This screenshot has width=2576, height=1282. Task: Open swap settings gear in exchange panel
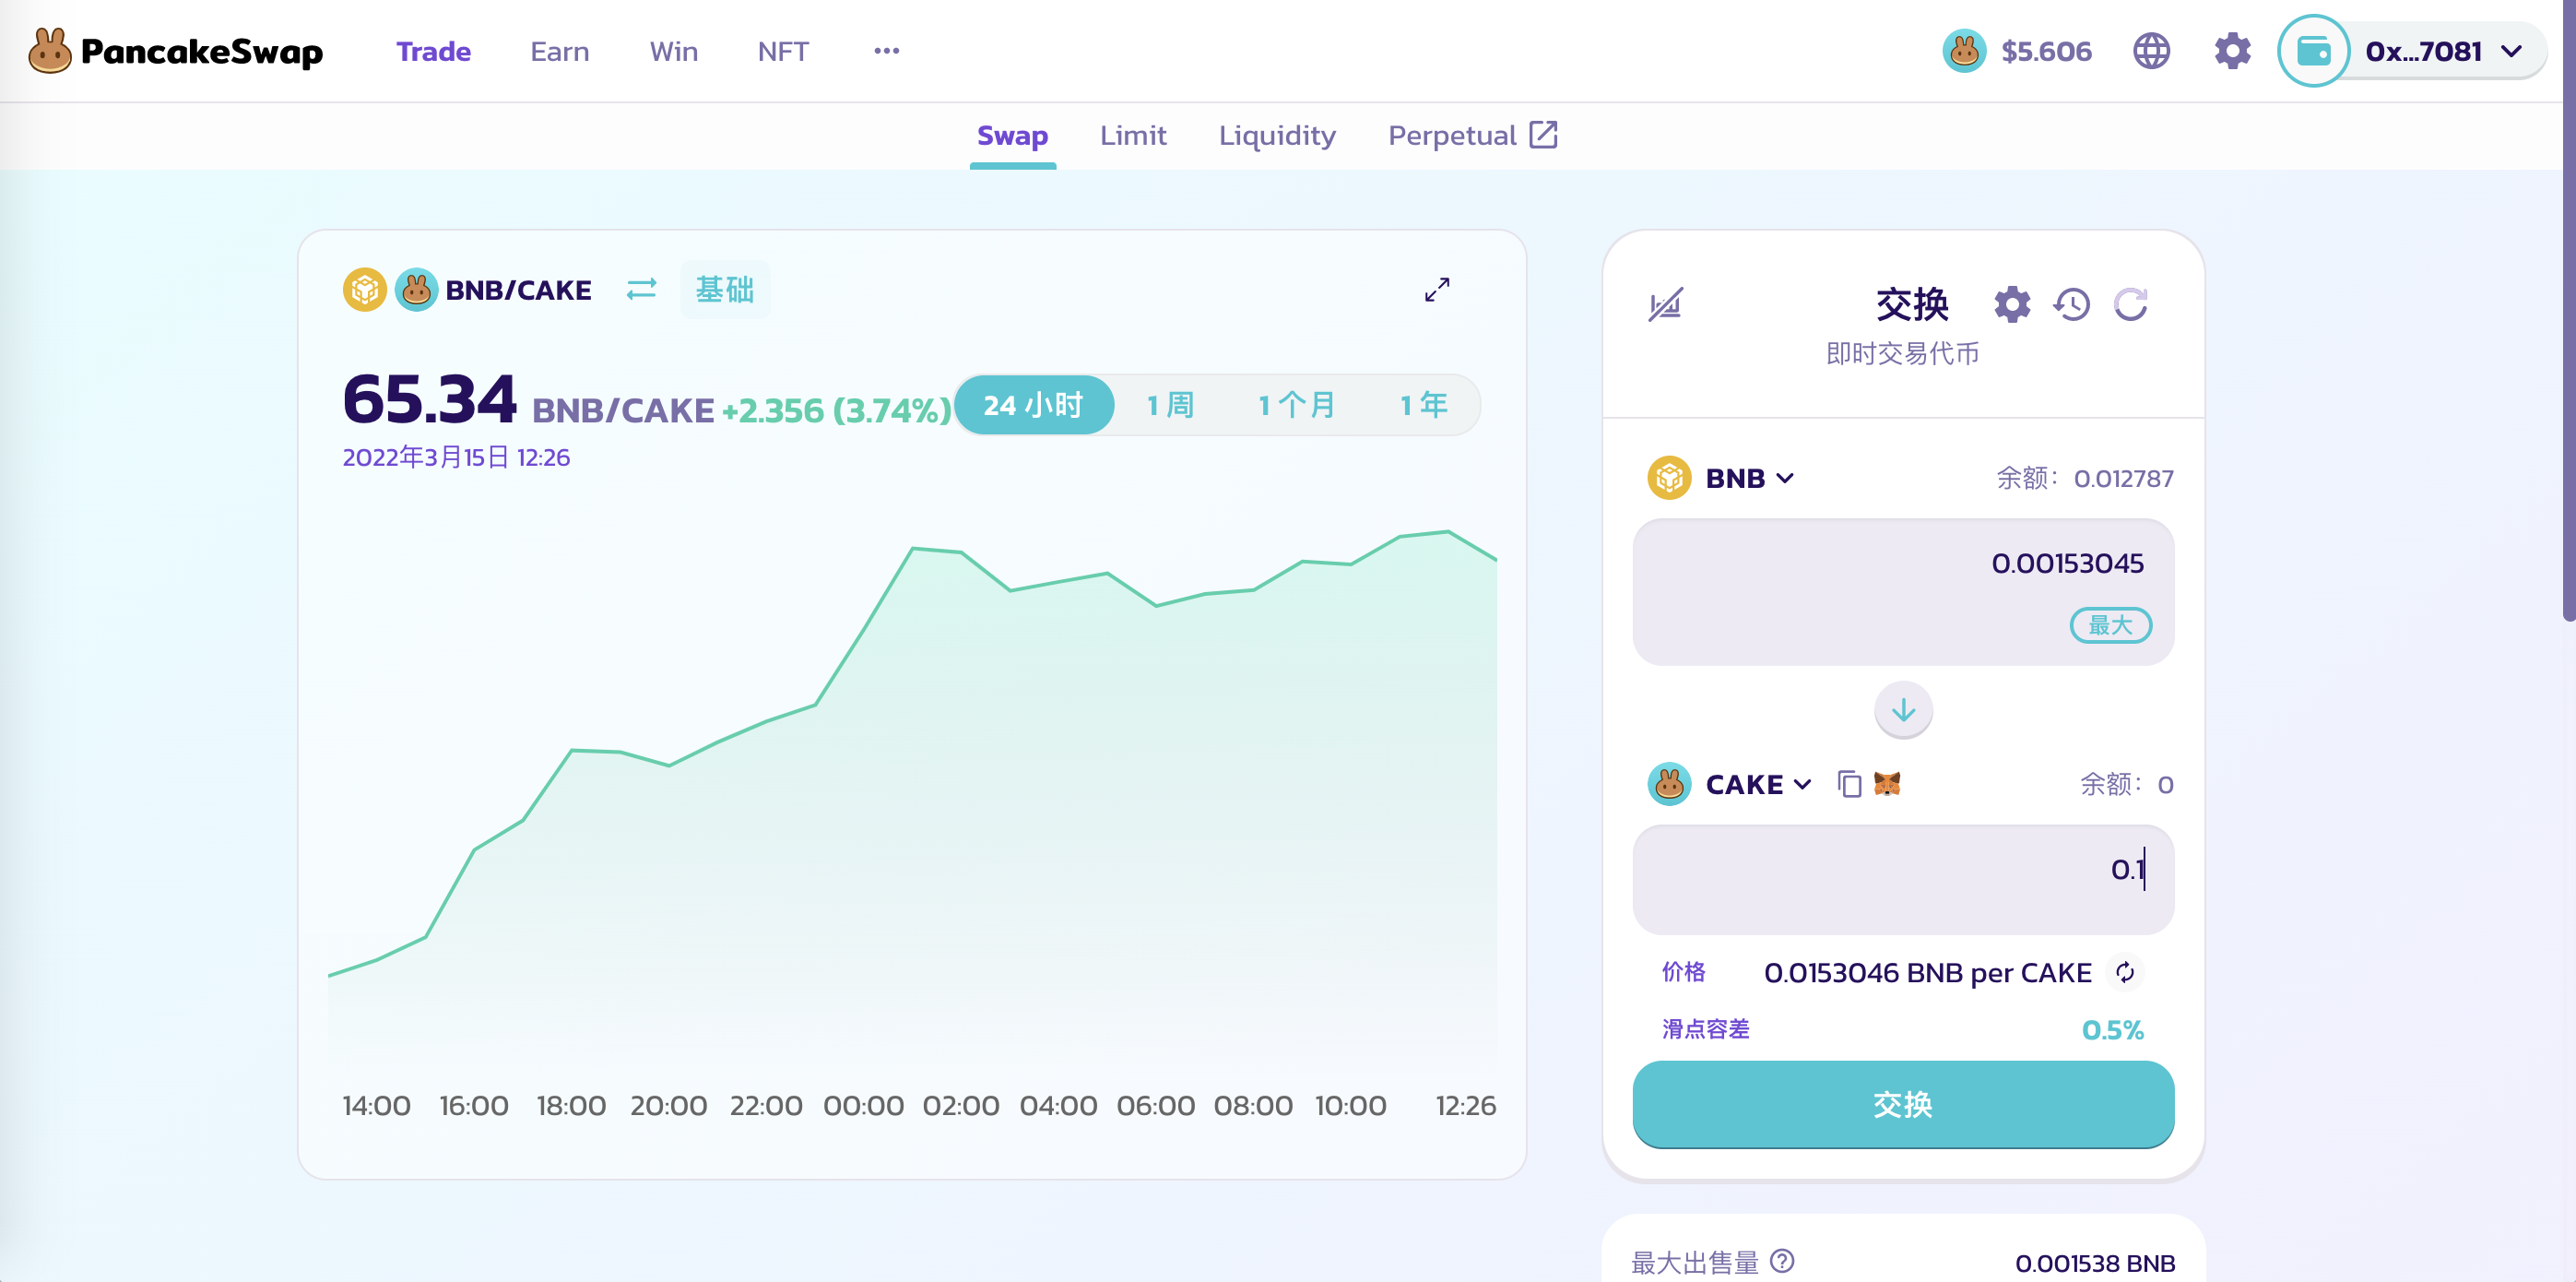[x=2012, y=304]
